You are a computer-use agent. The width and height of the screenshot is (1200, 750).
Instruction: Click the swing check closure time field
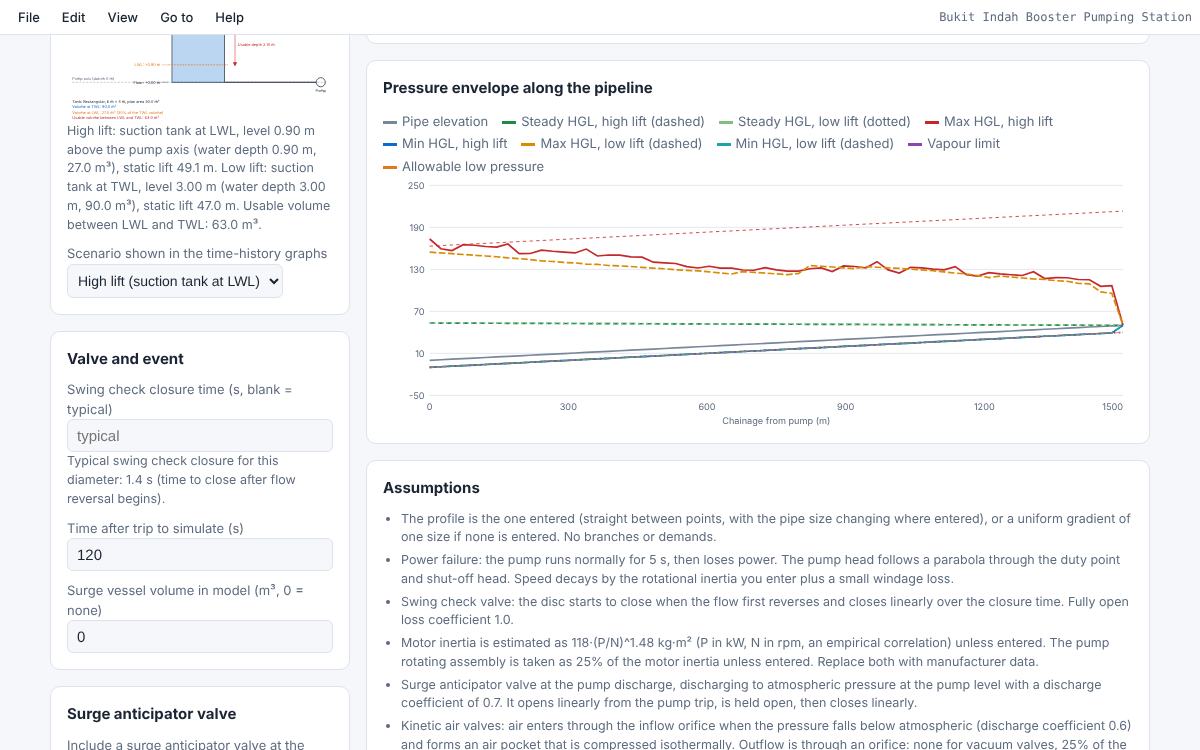click(200, 435)
